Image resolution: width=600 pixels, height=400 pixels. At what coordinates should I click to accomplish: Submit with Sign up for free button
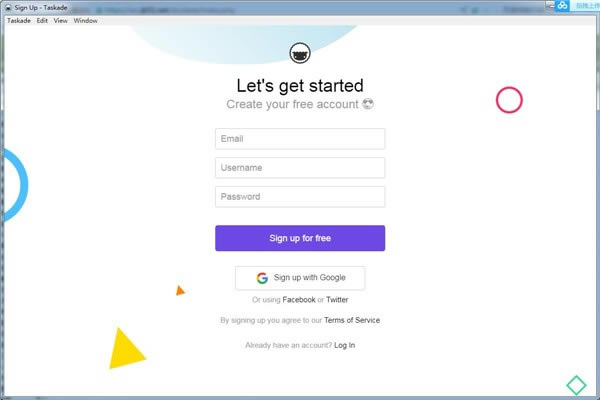(x=300, y=238)
